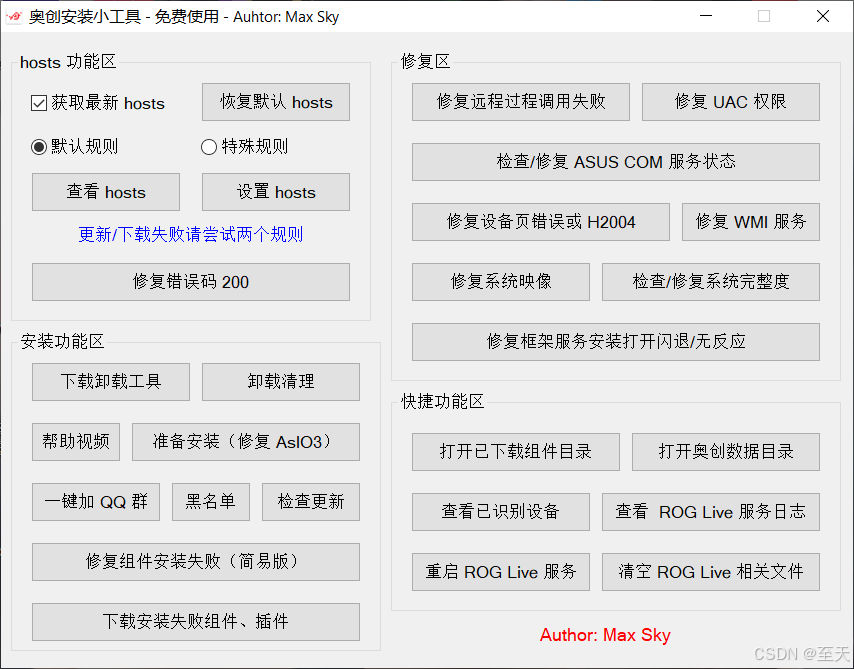Click the 修复 UAC 权限 button

pos(730,102)
